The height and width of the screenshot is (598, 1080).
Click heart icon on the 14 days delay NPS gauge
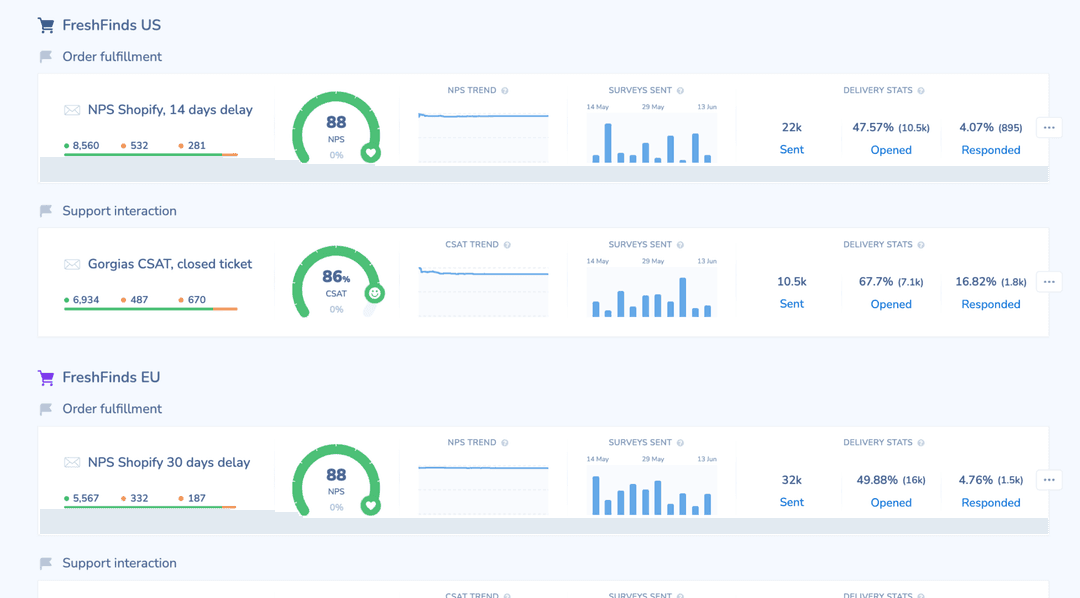pos(371,153)
